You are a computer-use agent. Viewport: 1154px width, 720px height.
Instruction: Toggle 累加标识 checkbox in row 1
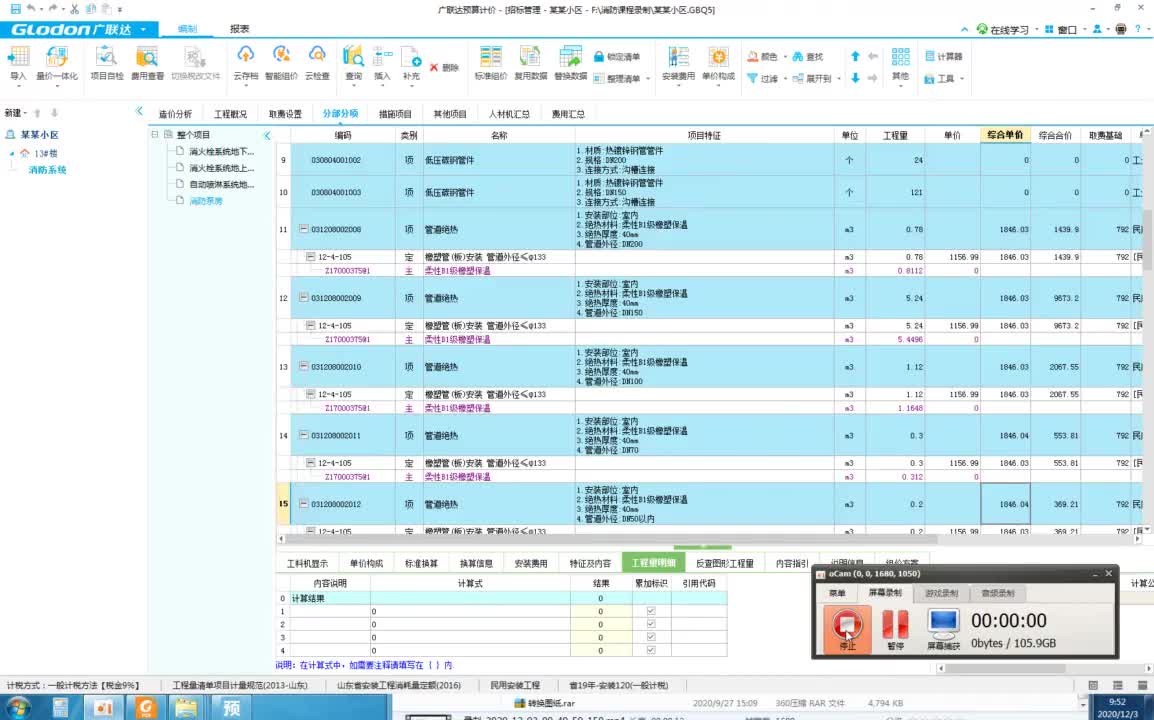coord(651,611)
